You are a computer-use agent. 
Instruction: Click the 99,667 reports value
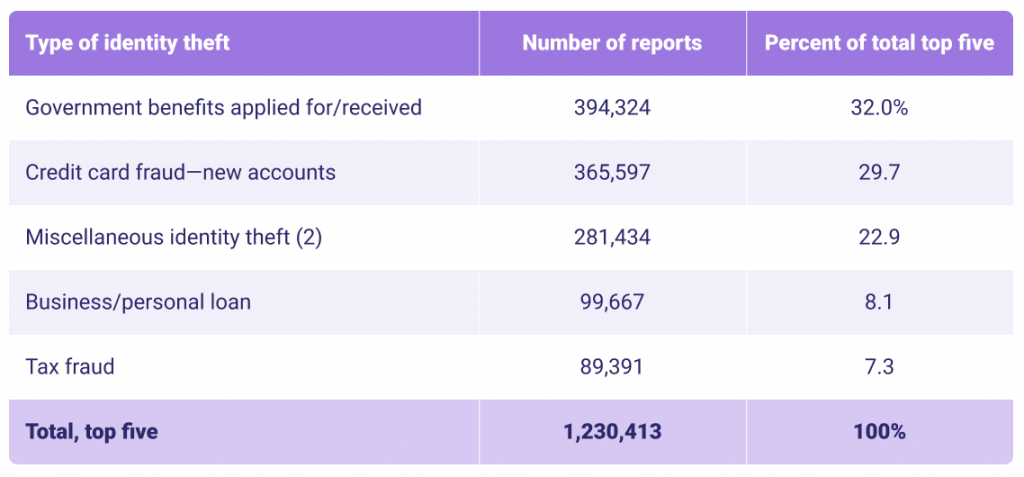[612, 302]
